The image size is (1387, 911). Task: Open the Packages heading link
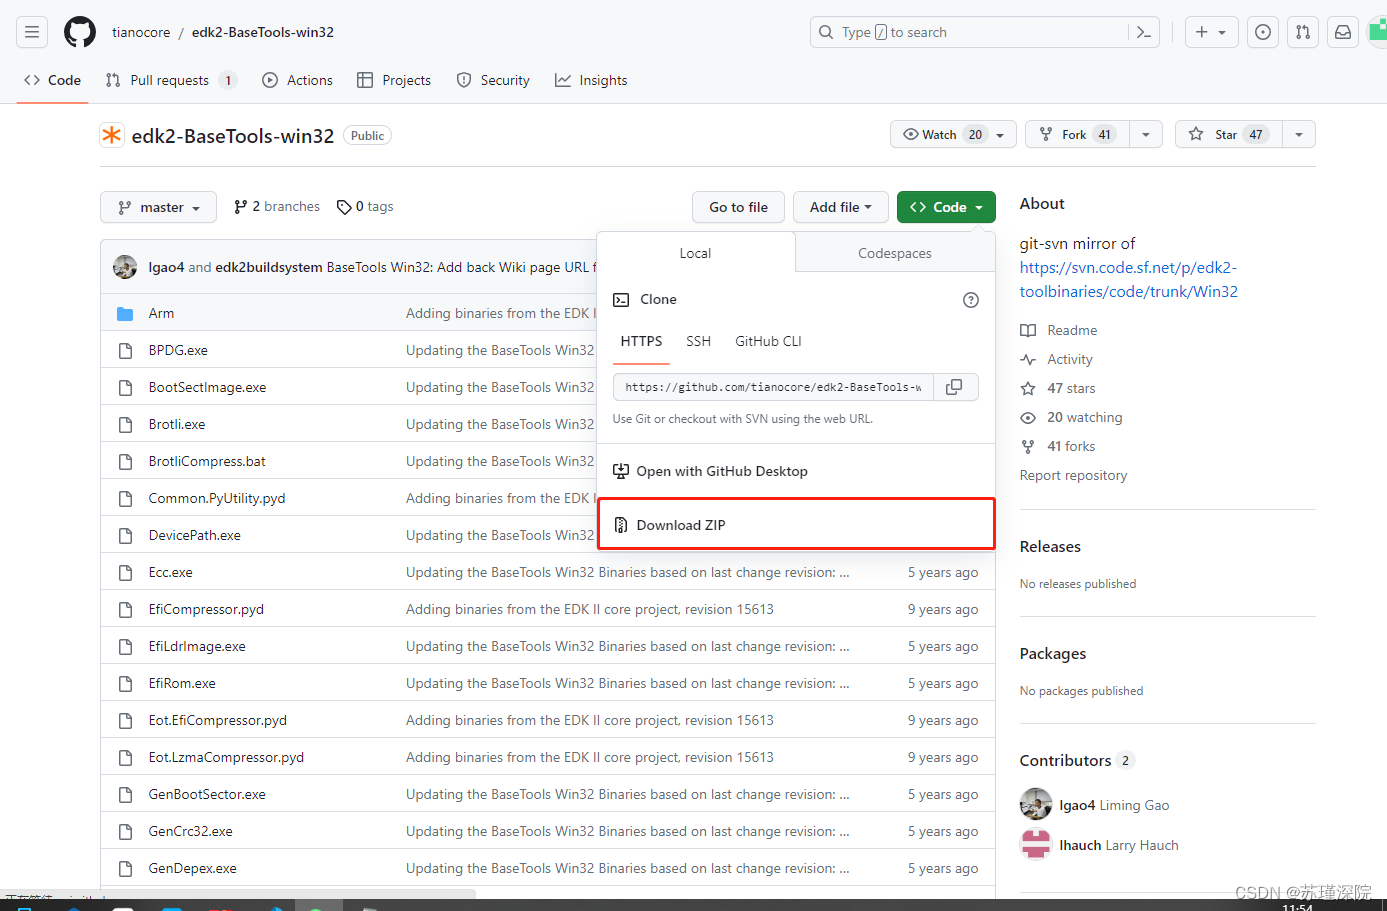tap(1053, 653)
